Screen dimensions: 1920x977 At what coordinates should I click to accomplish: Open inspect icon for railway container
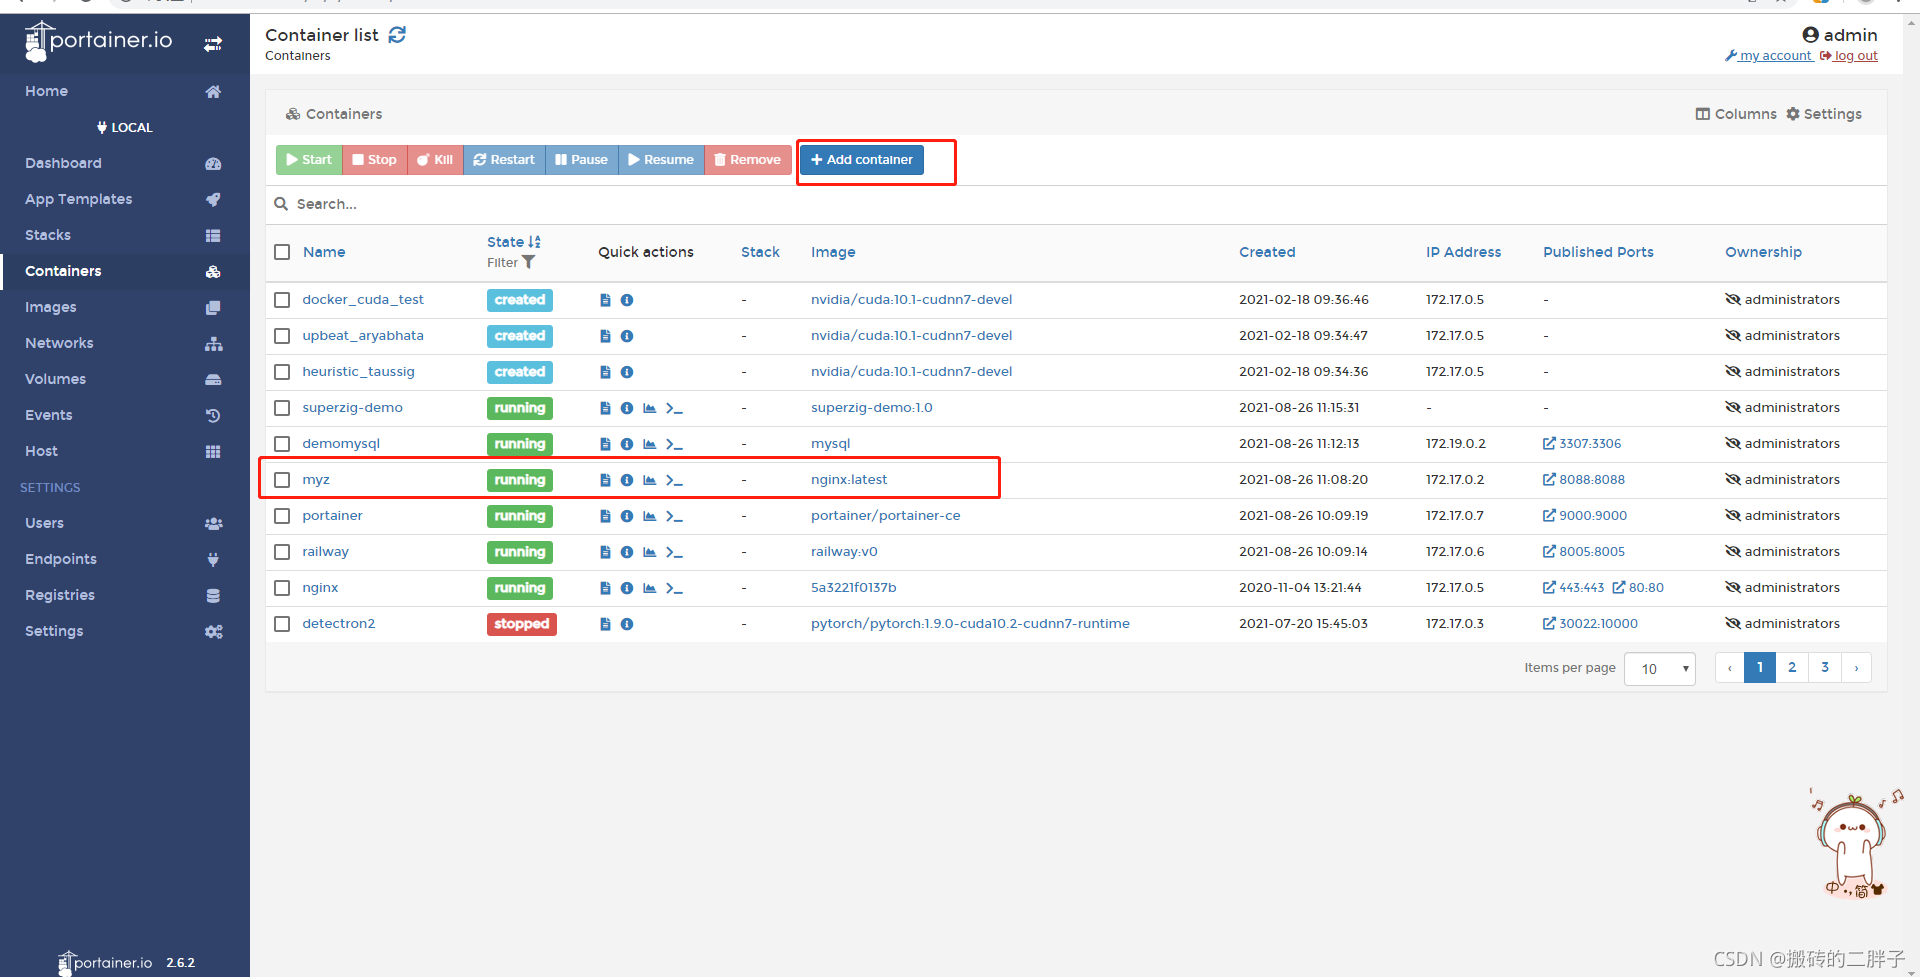tap(627, 552)
